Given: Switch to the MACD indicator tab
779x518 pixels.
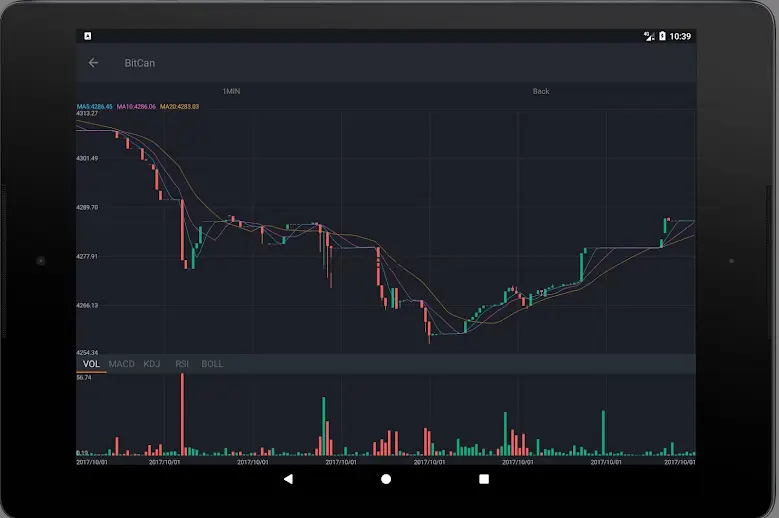Looking at the screenshot, I should tap(121, 364).
